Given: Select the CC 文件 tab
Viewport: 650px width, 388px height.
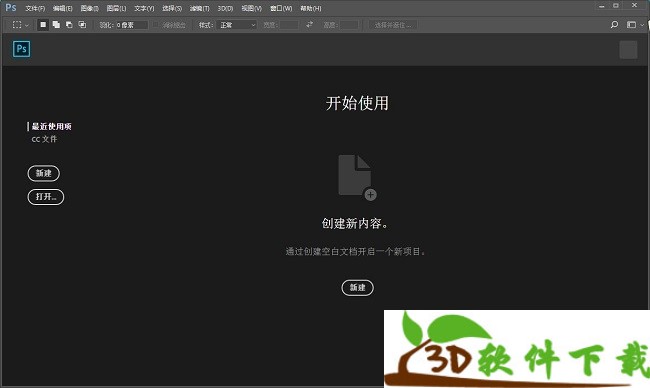Looking at the screenshot, I should 44,139.
